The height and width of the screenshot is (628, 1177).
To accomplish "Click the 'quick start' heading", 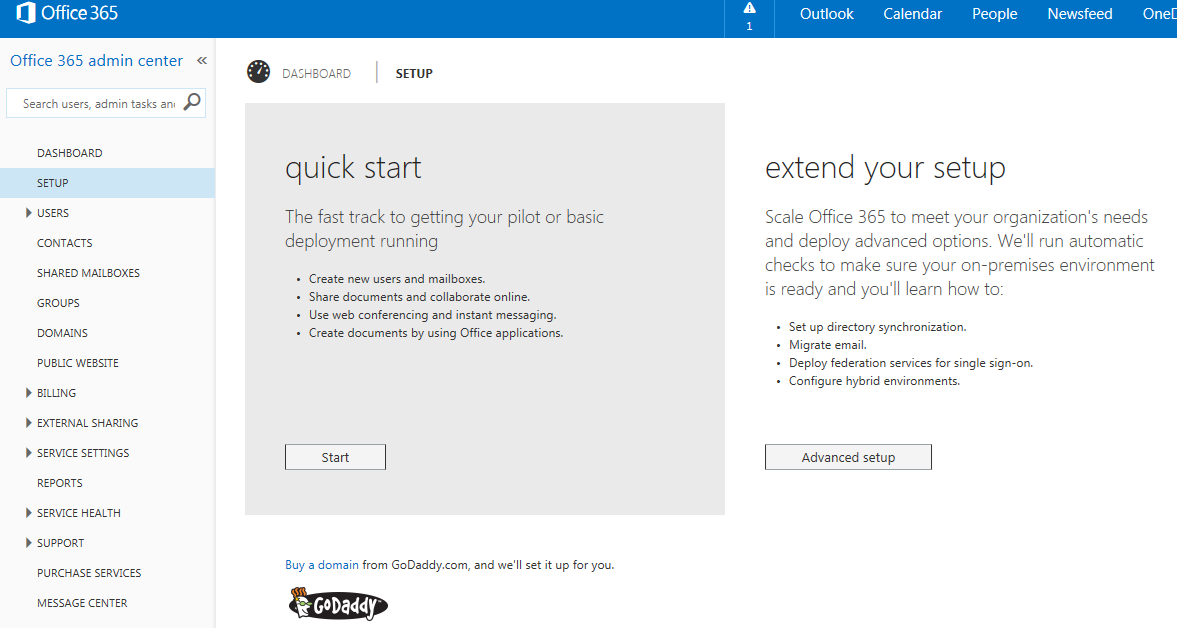I will point(353,168).
